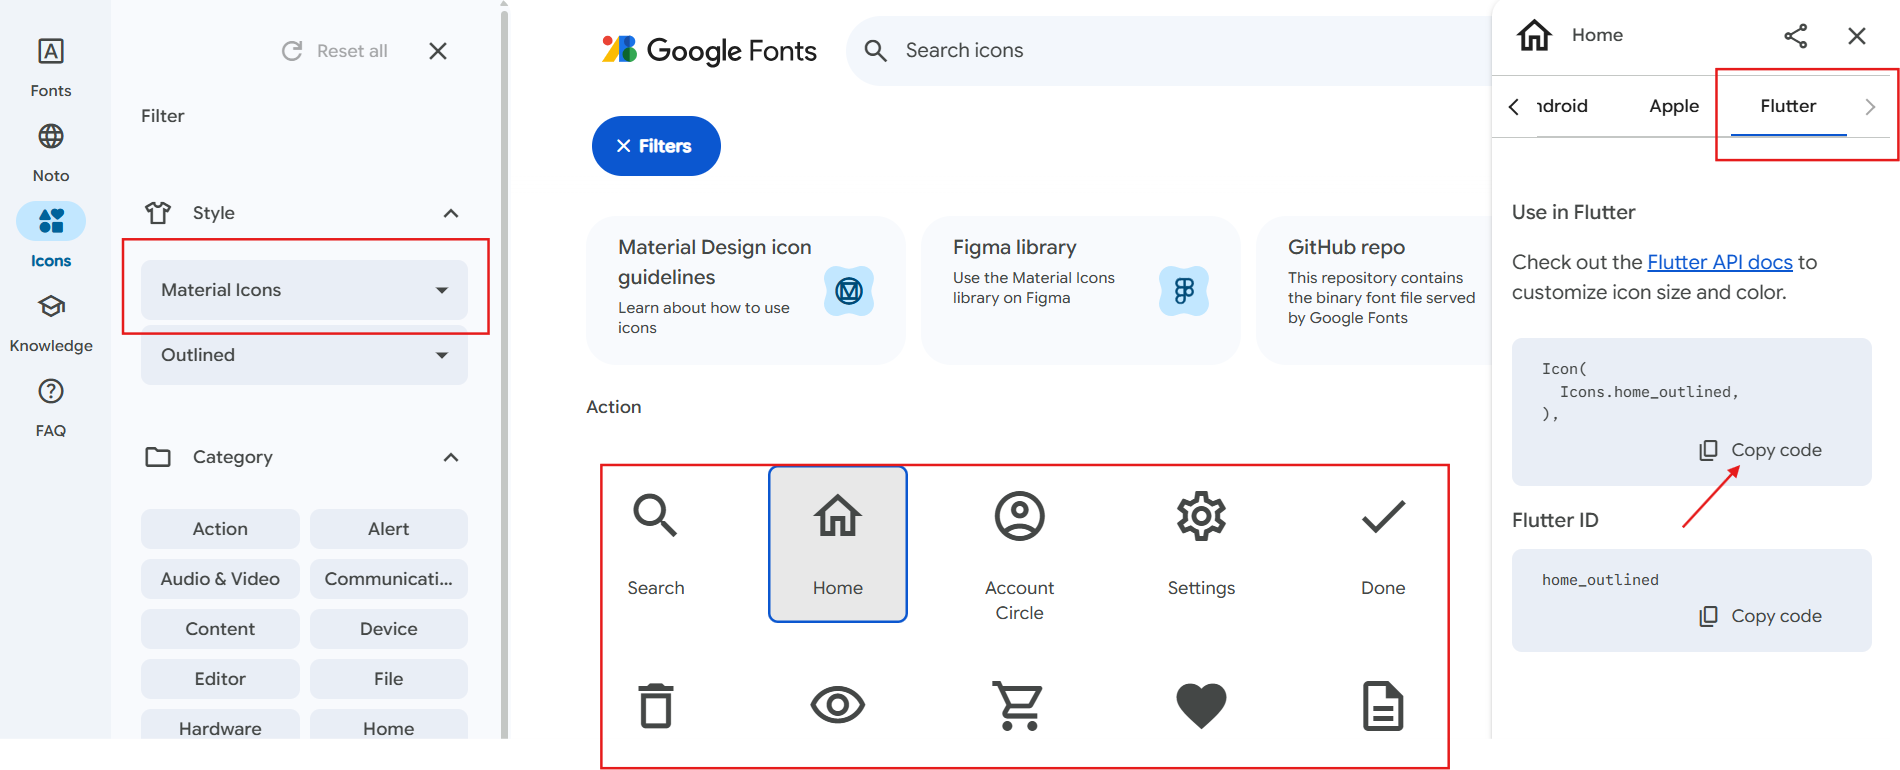Collapse the Category section chevron

click(x=451, y=457)
